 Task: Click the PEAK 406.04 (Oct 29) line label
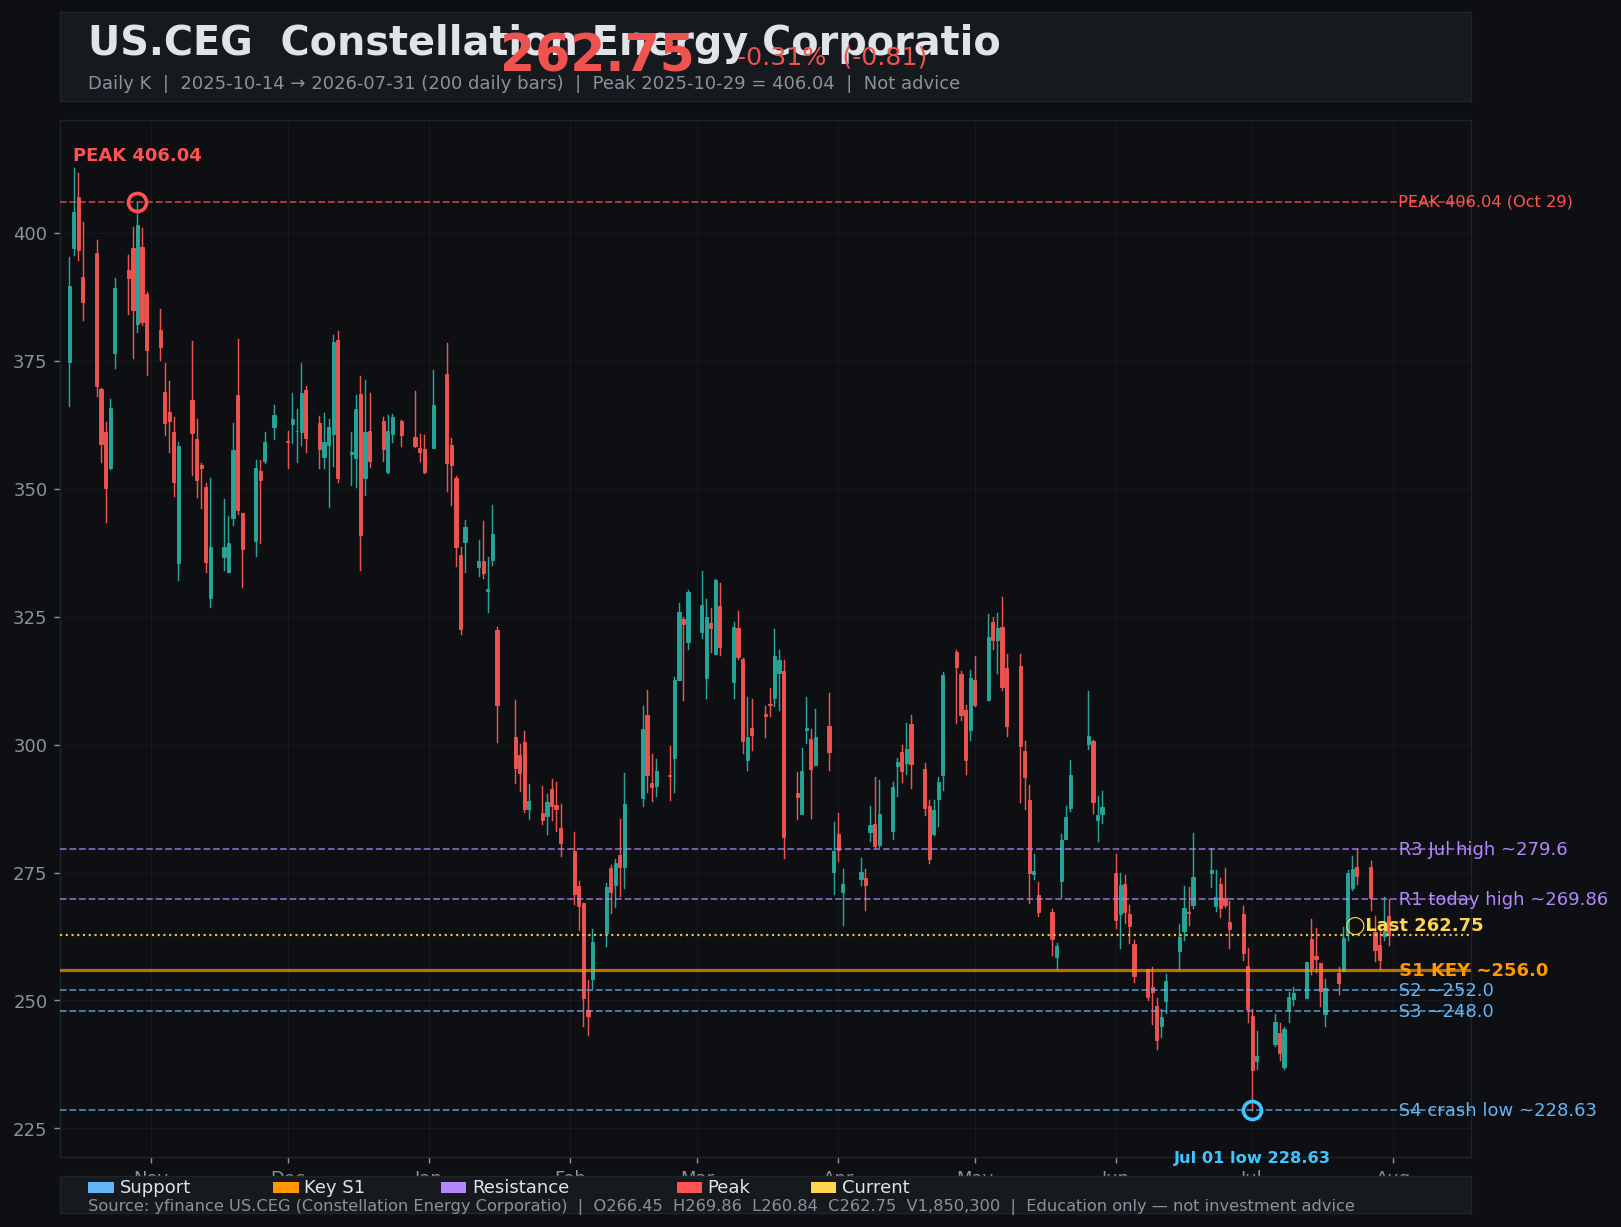pos(1485,202)
